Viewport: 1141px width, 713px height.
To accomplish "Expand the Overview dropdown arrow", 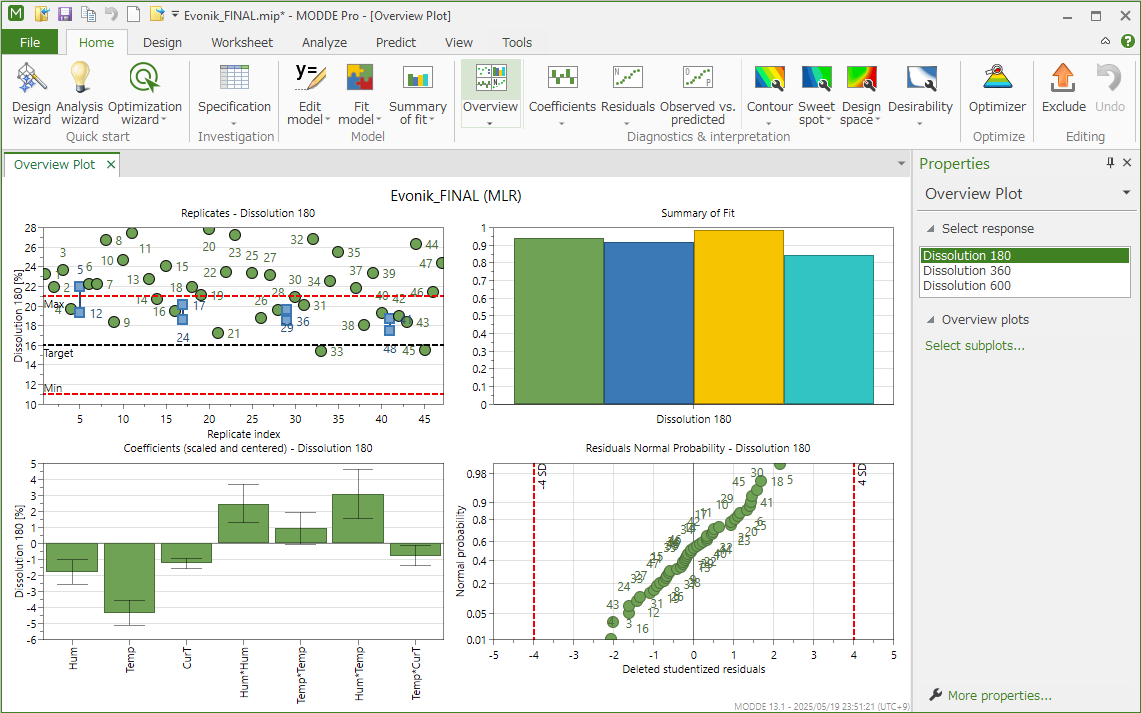I will click(490, 123).
